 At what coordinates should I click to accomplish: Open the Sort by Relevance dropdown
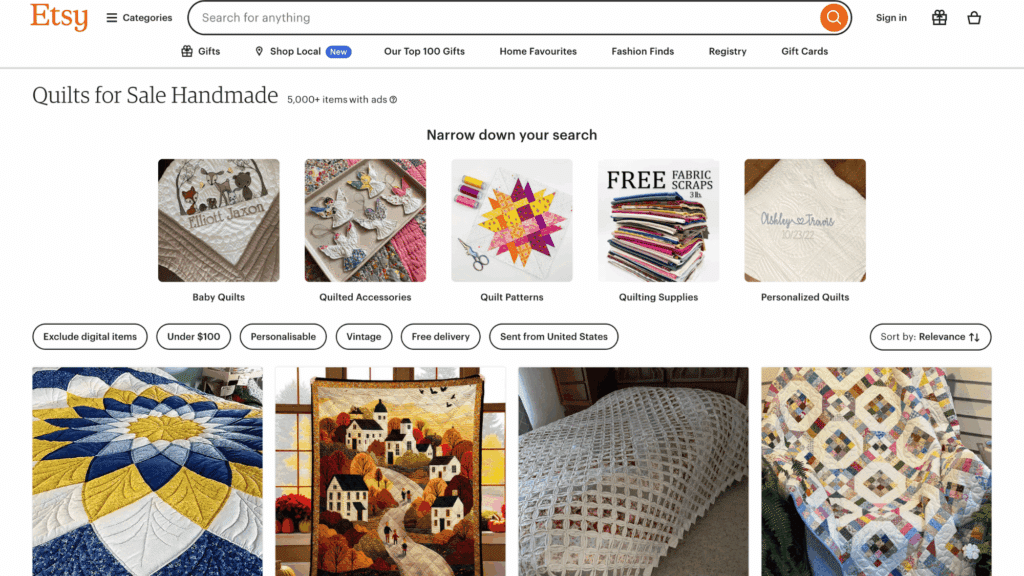click(930, 337)
